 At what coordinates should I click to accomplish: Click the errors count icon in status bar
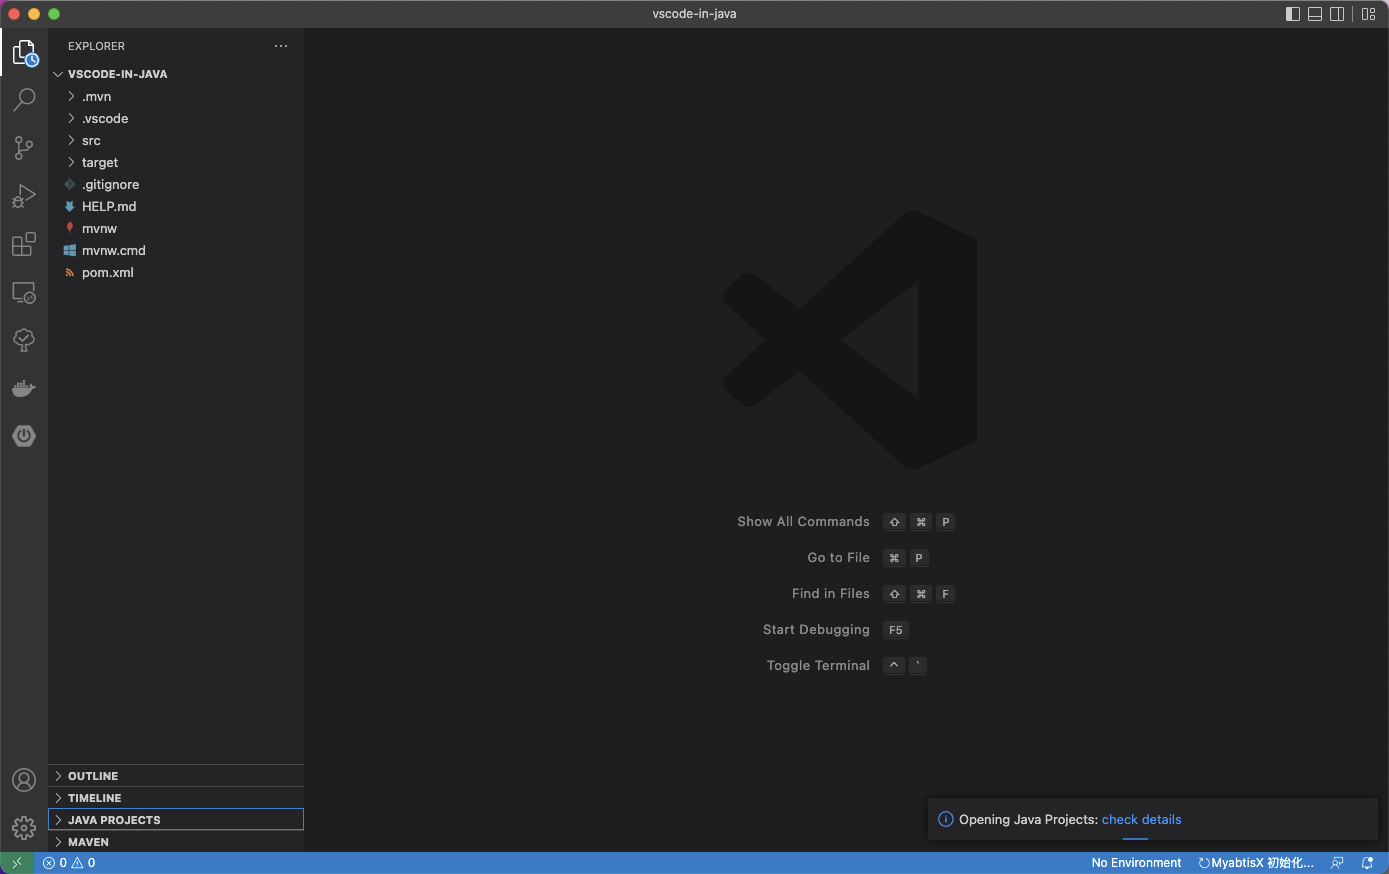54,863
